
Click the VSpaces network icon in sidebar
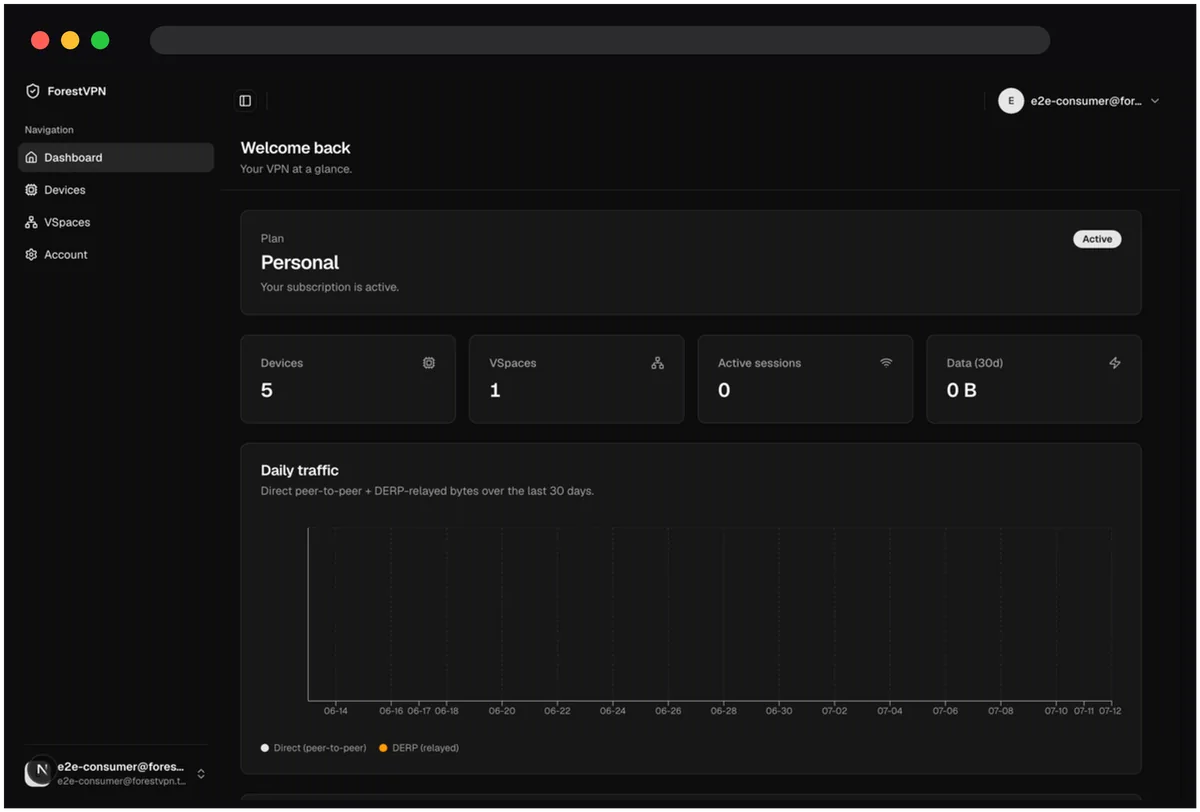tap(31, 222)
